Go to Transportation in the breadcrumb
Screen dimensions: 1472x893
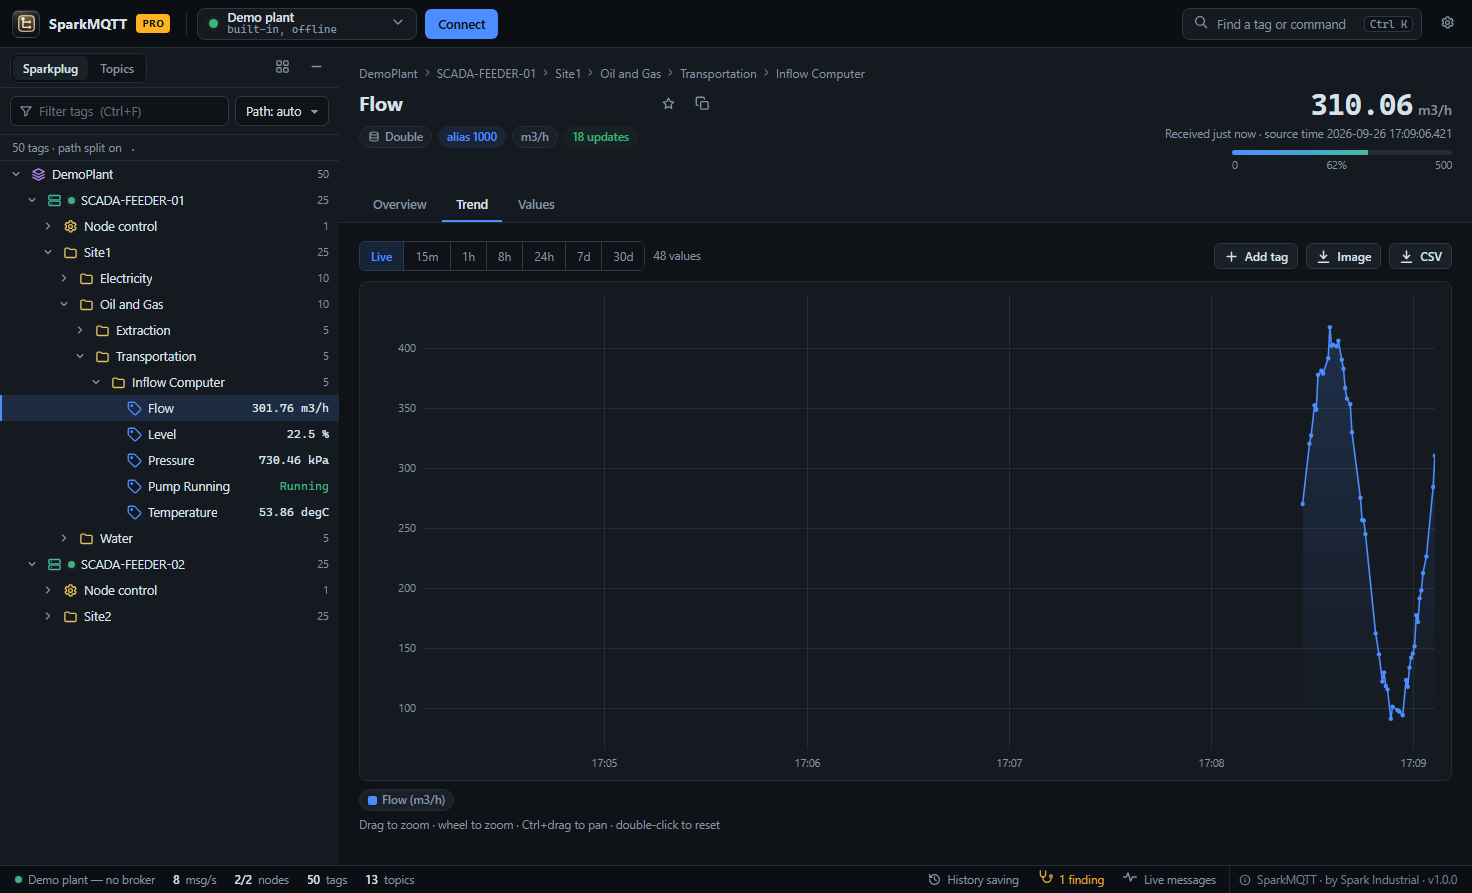point(718,74)
